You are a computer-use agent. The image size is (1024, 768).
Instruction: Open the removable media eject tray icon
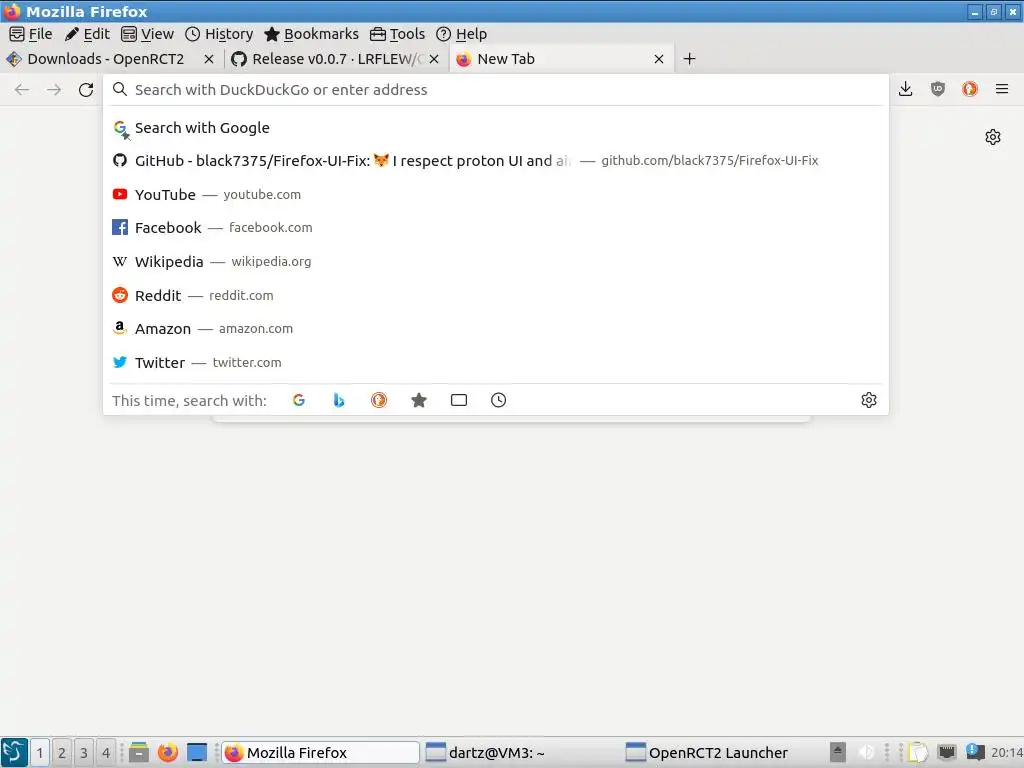click(837, 752)
